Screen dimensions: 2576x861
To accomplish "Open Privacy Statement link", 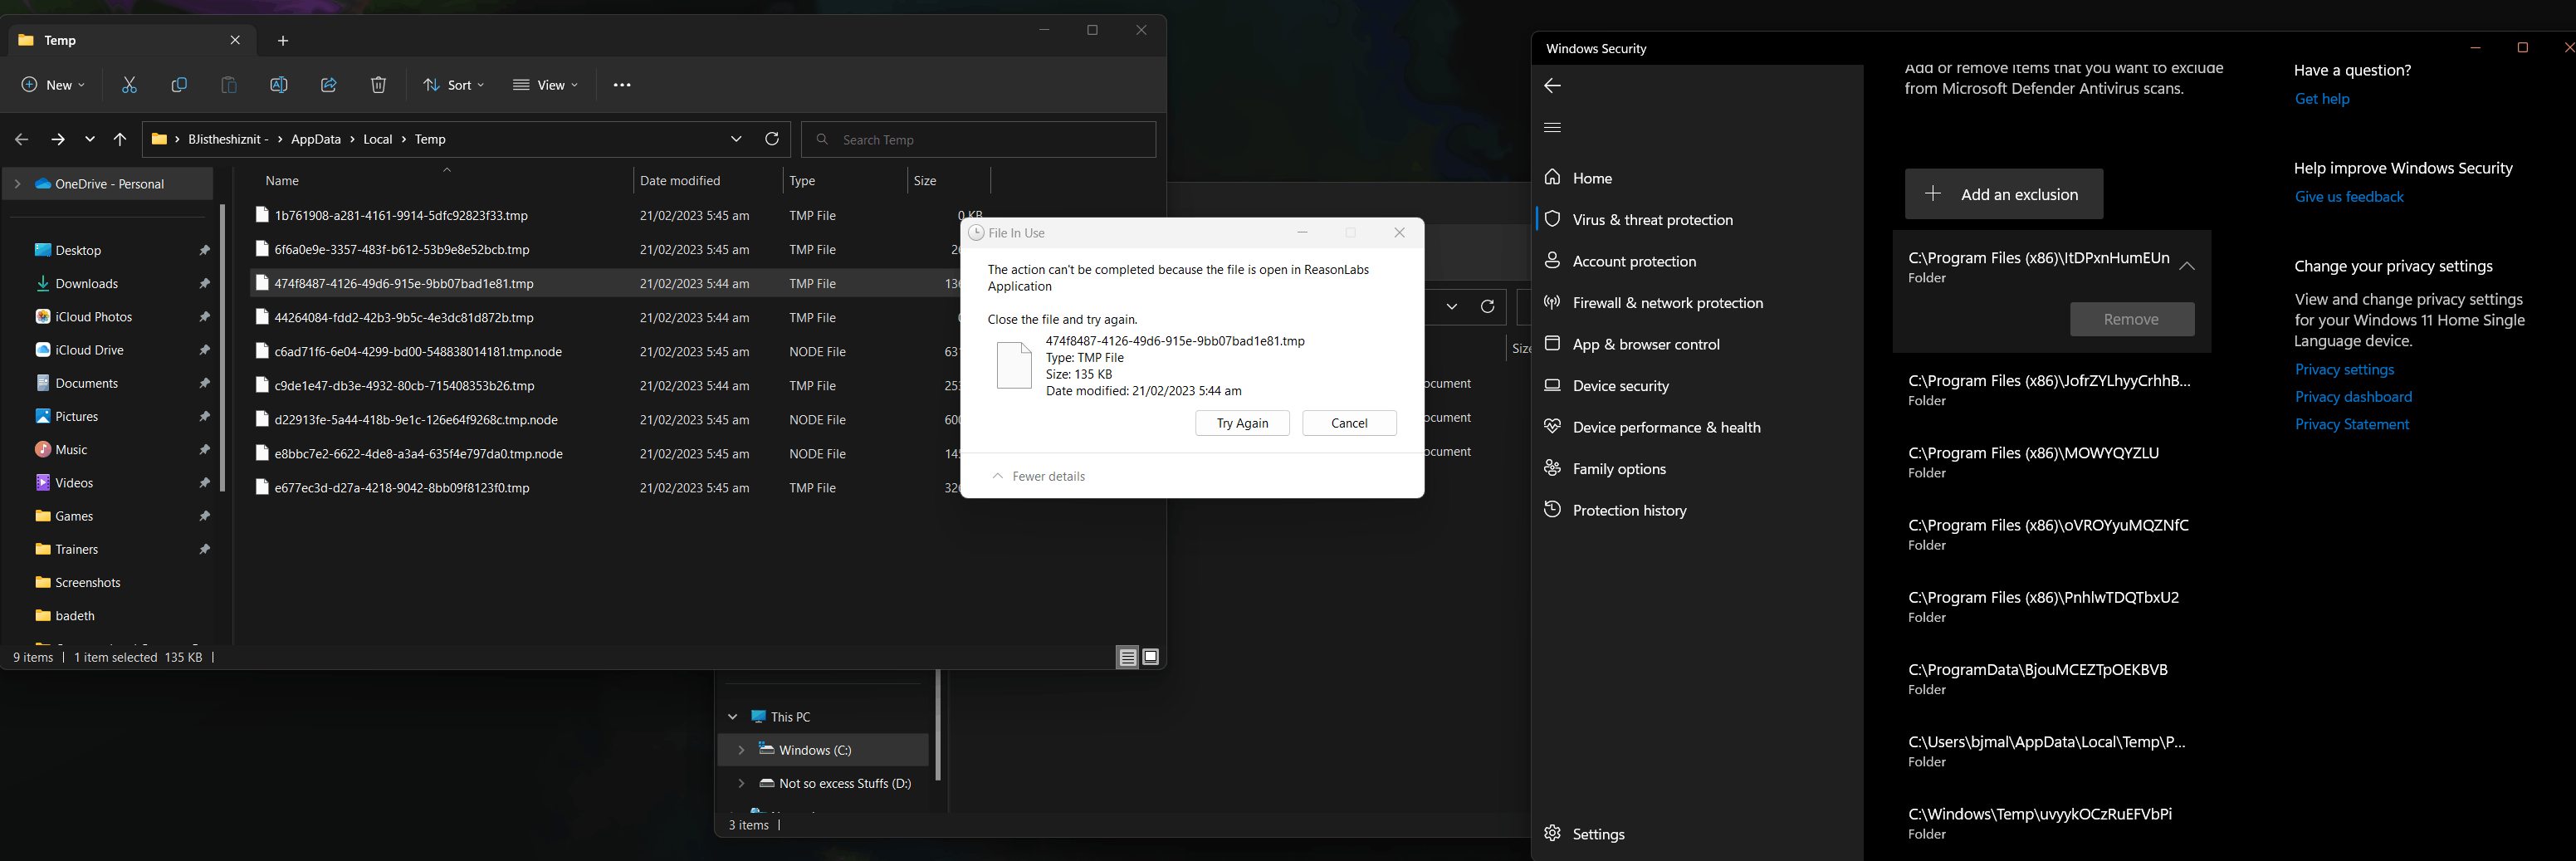I will click(x=2352, y=424).
